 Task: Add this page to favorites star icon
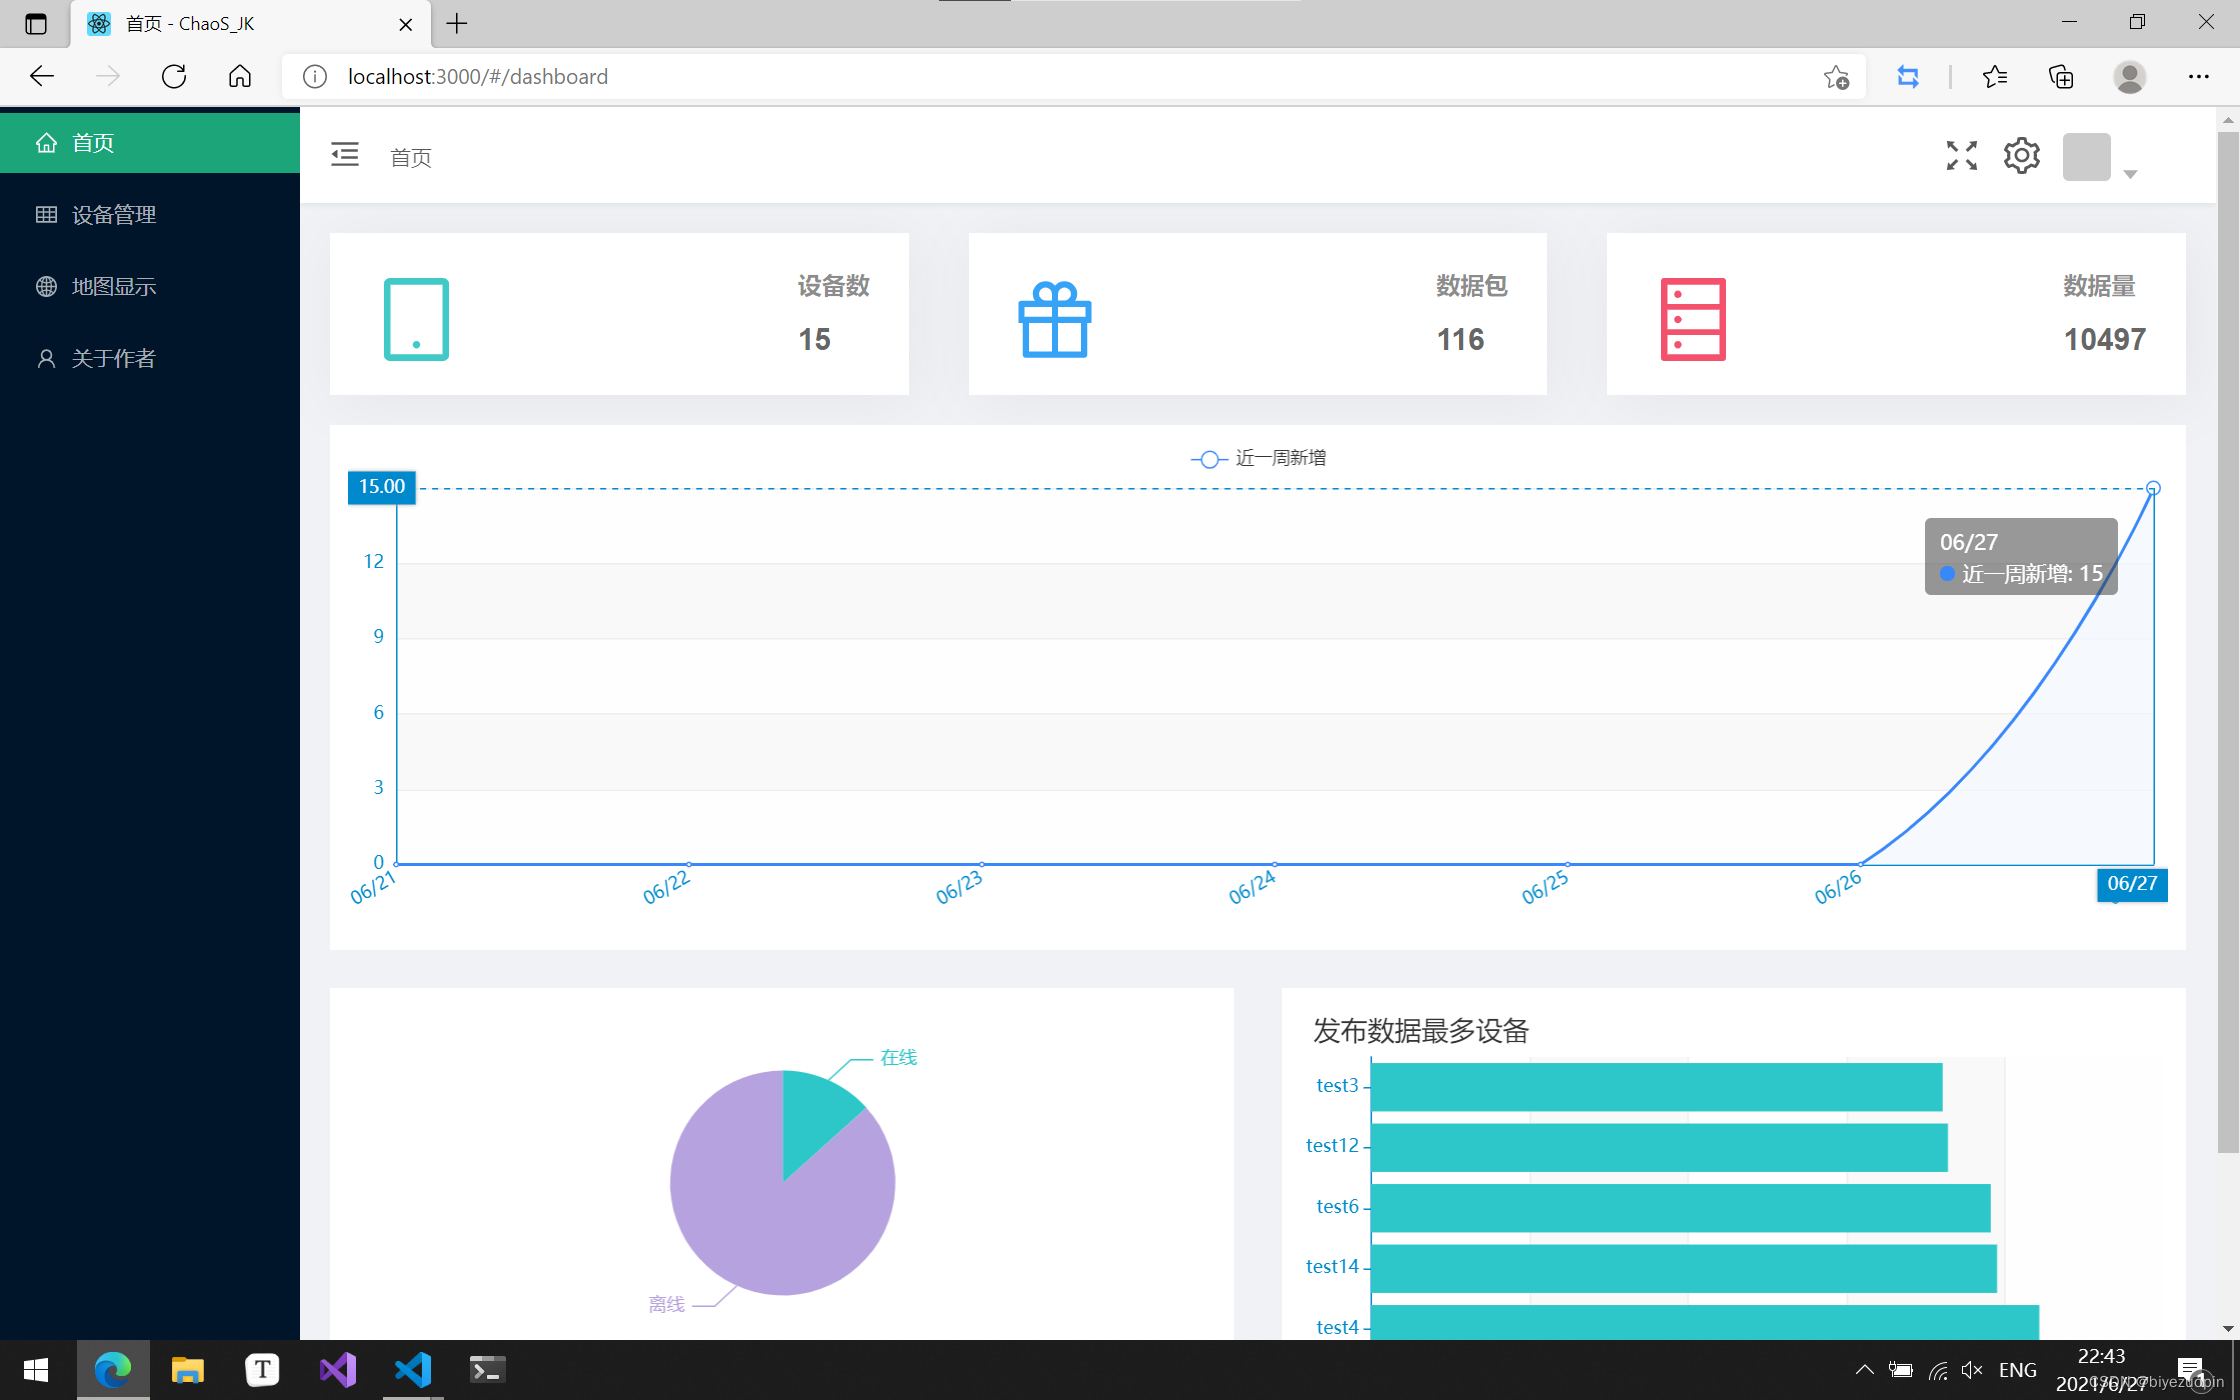pyautogui.click(x=1835, y=77)
